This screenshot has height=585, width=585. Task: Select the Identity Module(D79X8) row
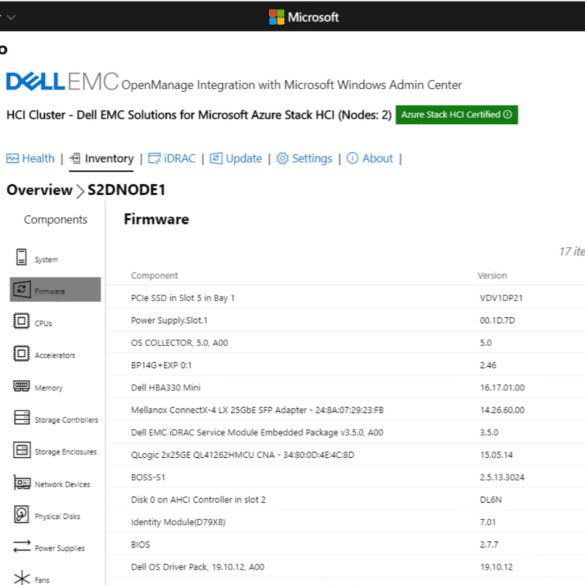345,522
